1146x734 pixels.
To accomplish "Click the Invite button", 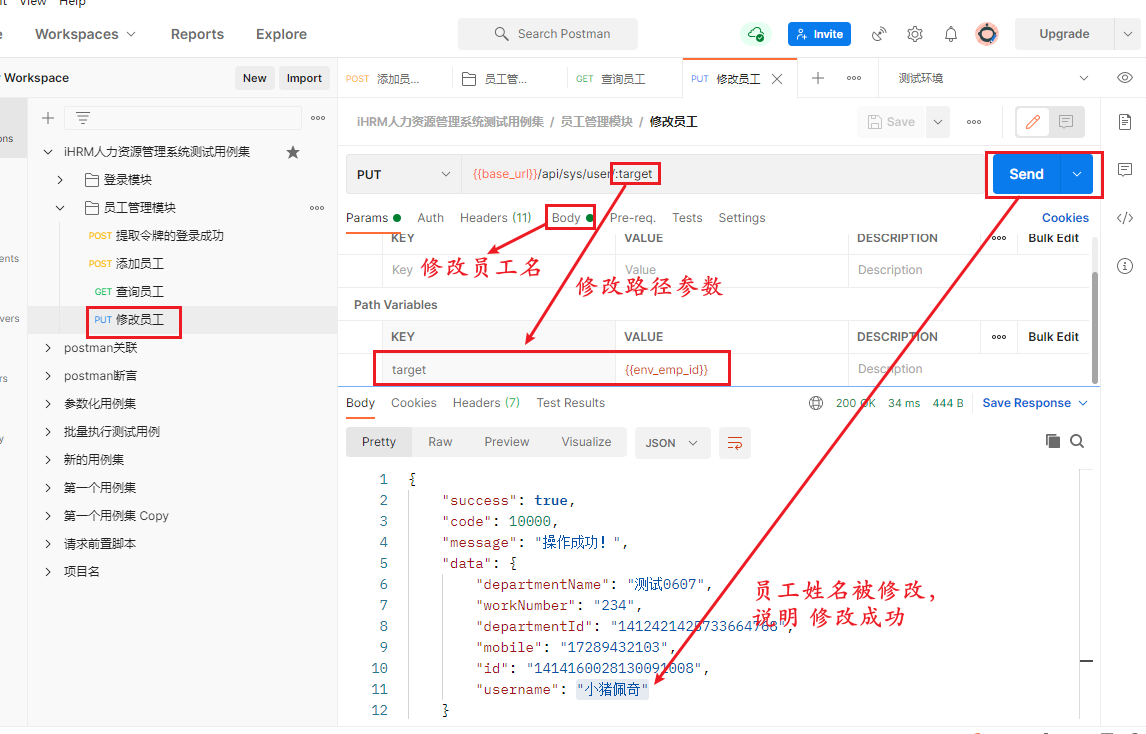I will tap(819, 34).
